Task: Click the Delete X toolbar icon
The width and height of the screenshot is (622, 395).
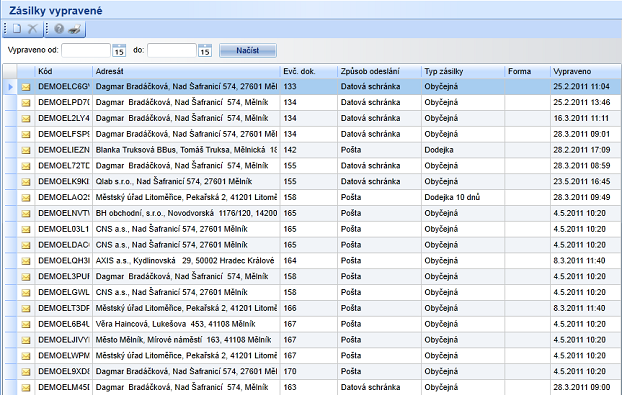Action: click(x=33, y=29)
